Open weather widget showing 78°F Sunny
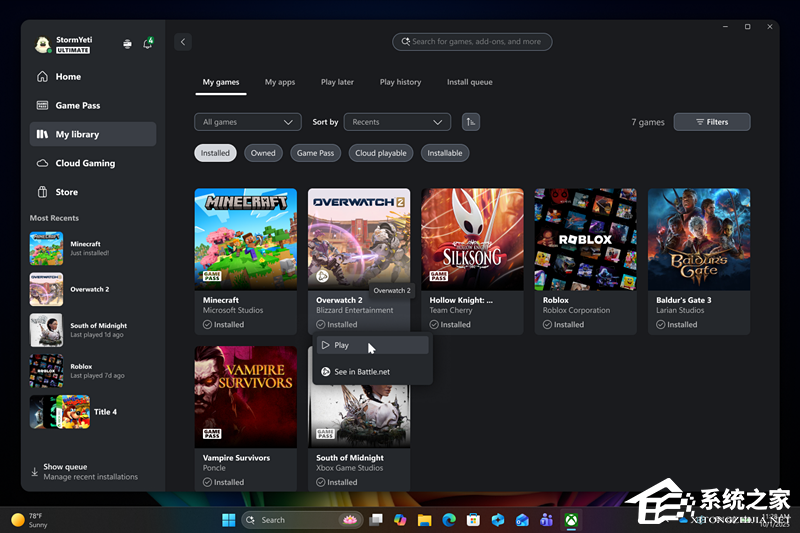The width and height of the screenshot is (800, 533). (x=30, y=520)
